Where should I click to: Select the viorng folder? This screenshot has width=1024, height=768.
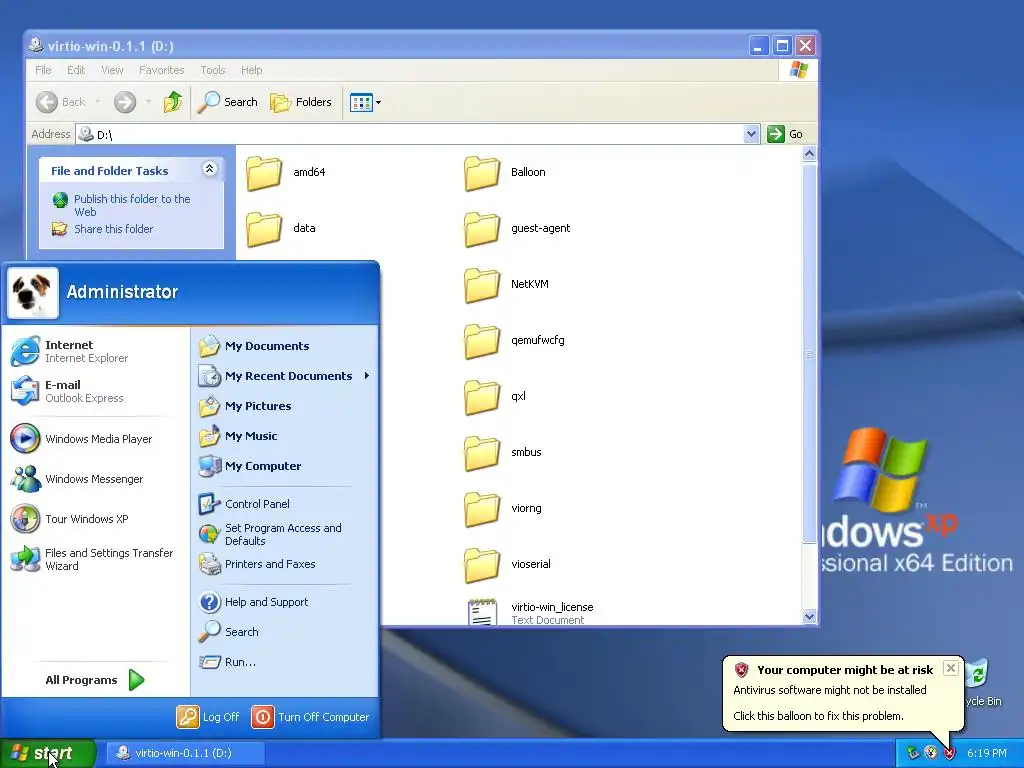point(503,509)
